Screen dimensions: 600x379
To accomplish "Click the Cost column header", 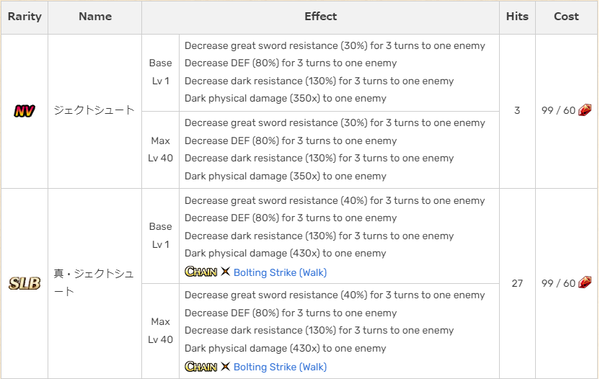I will (x=566, y=16).
